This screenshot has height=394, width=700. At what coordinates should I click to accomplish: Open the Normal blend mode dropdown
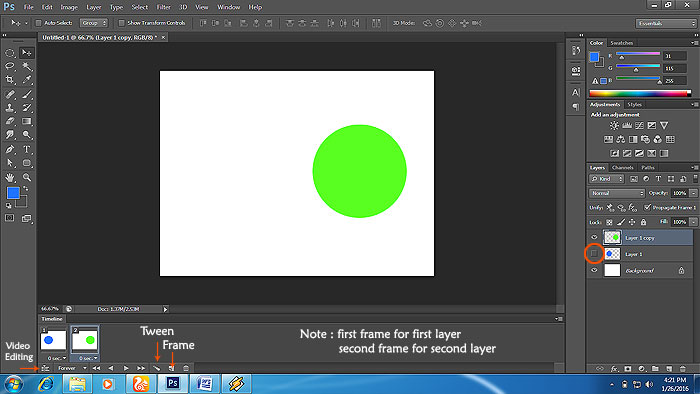point(617,193)
